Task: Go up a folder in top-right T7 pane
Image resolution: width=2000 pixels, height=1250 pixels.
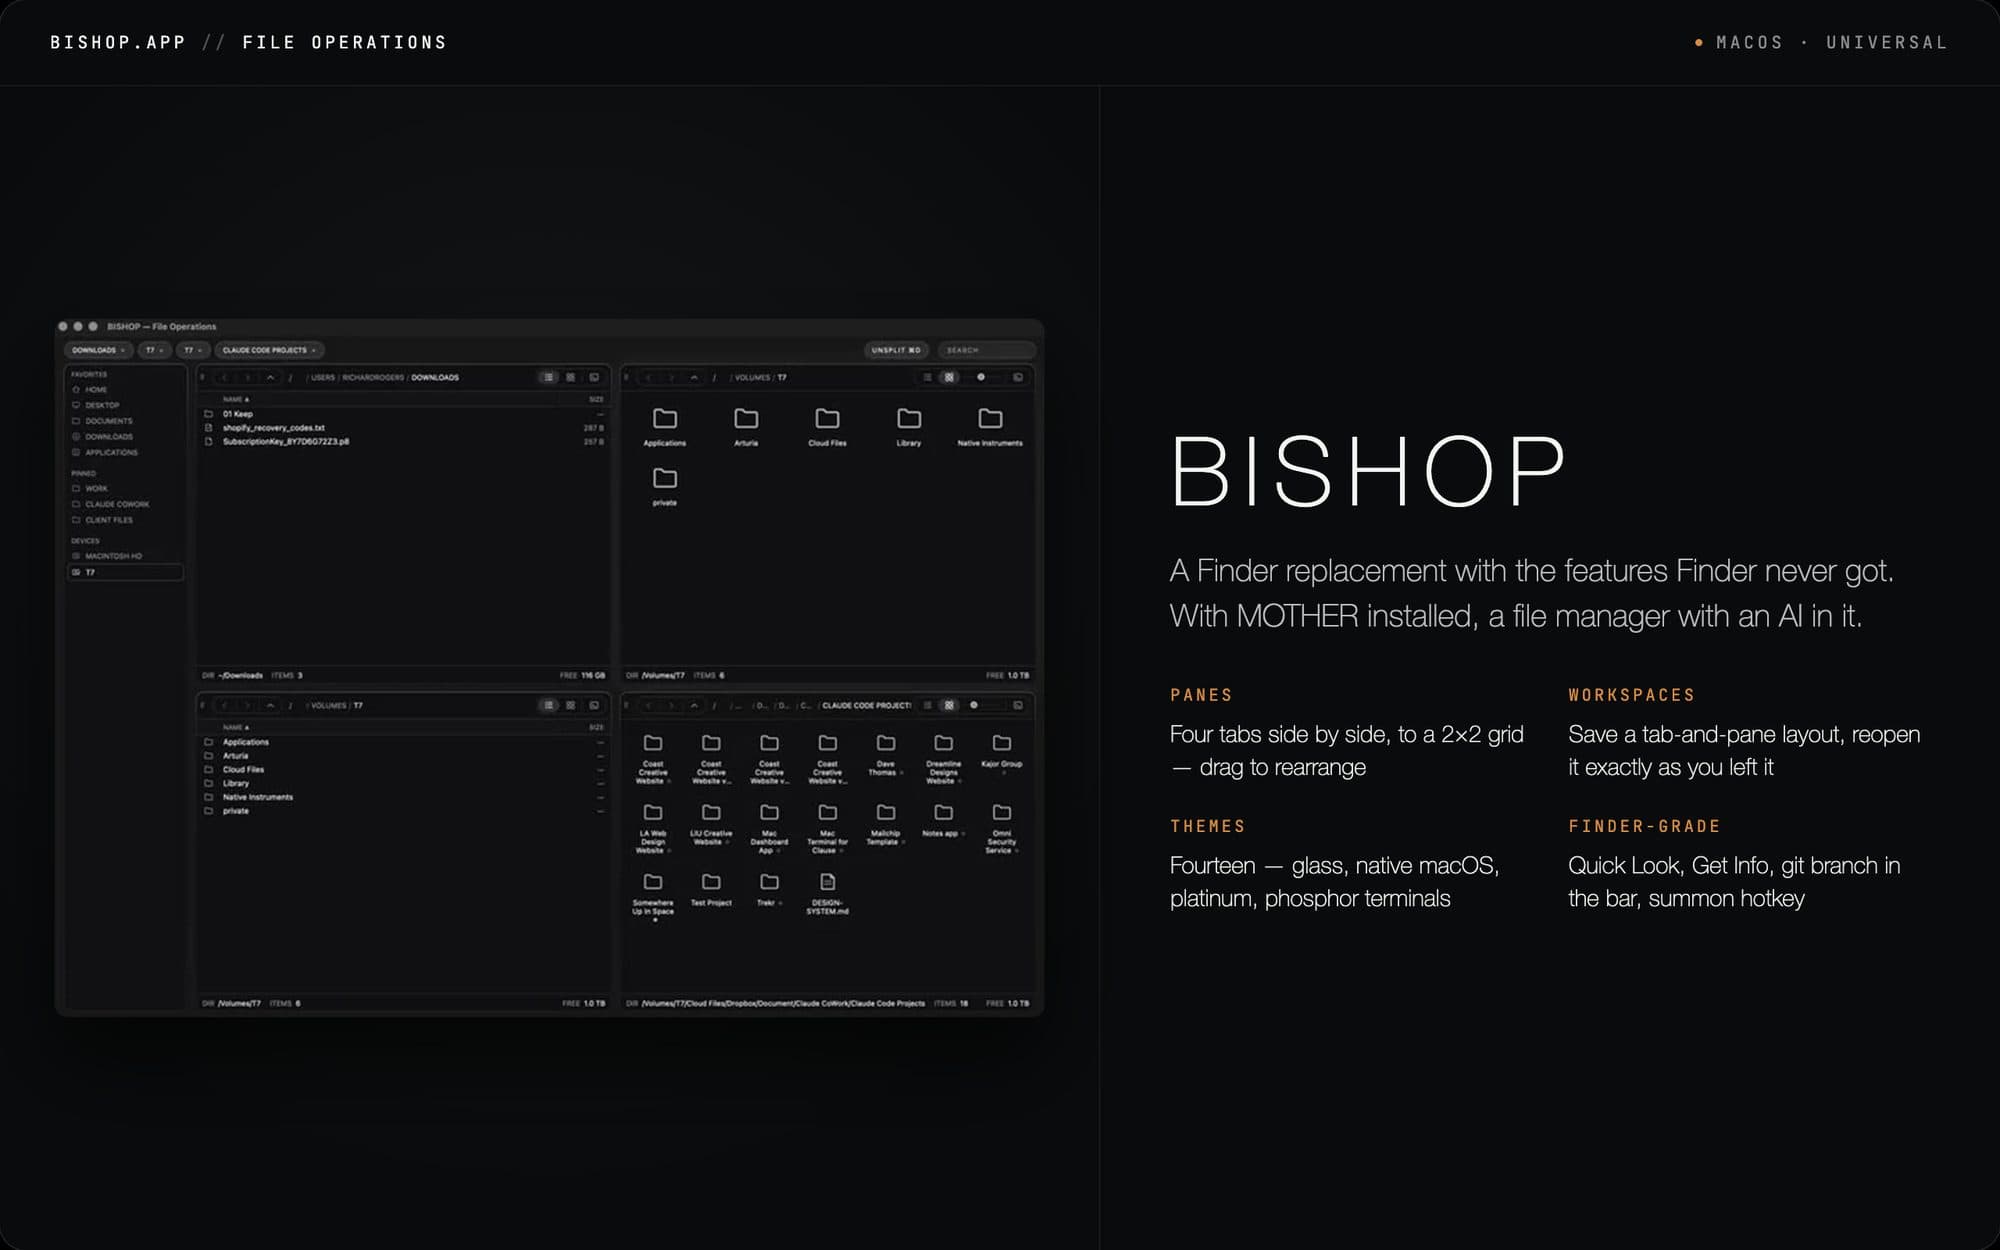Action: (694, 377)
